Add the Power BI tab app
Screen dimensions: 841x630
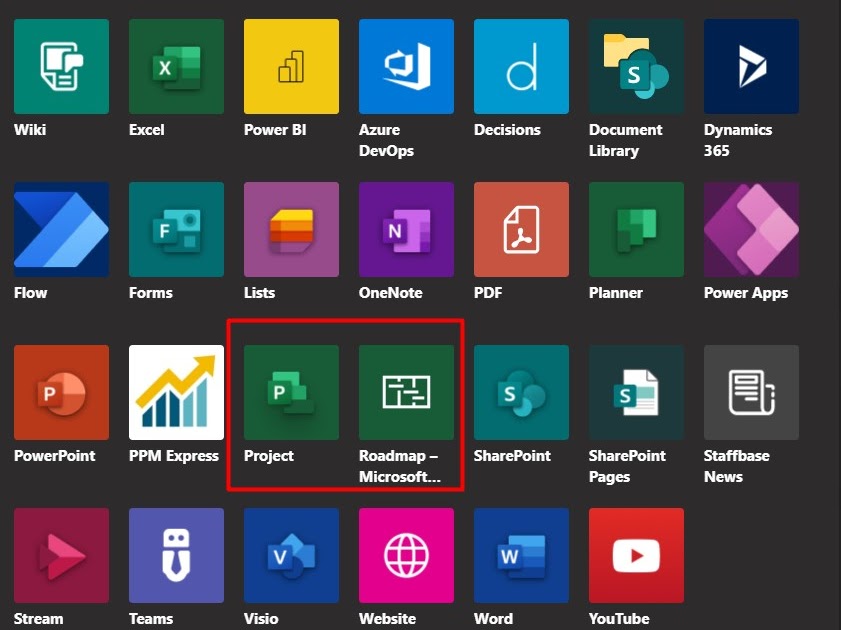tap(291, 66)
